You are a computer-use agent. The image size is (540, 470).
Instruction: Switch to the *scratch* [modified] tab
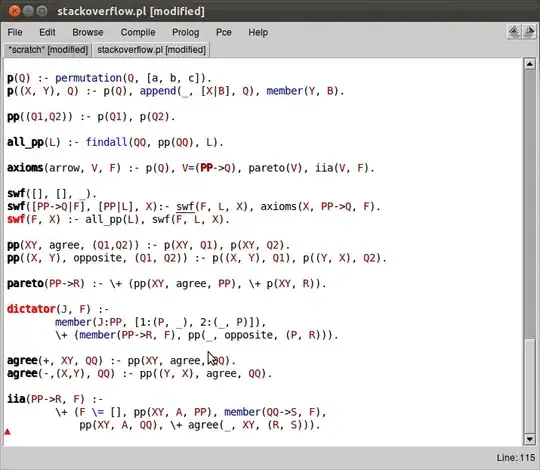[48, 50]
